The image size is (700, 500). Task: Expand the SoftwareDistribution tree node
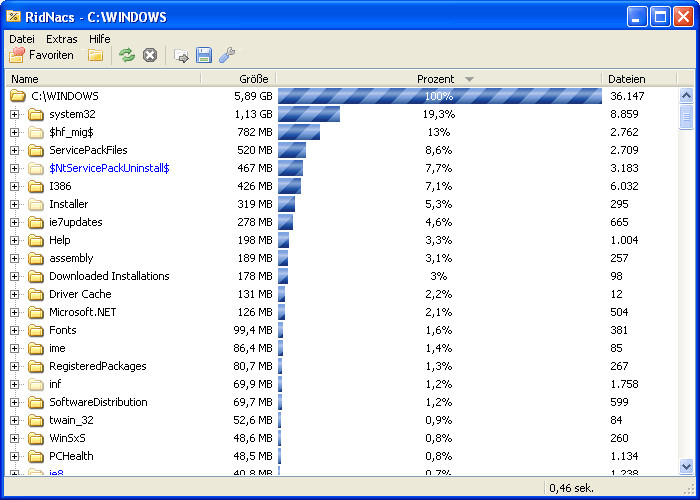point(15,402)
